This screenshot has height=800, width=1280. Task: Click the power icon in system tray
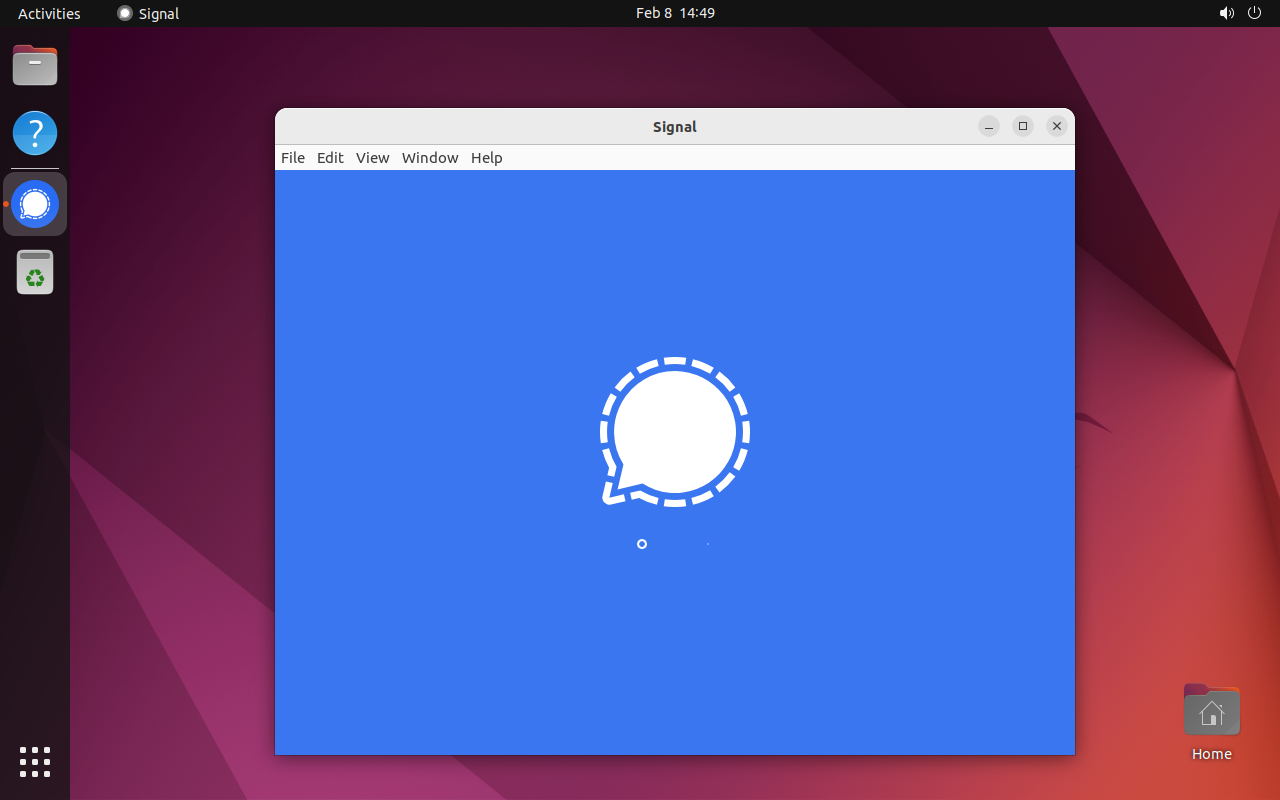(x=1255, y=13)
